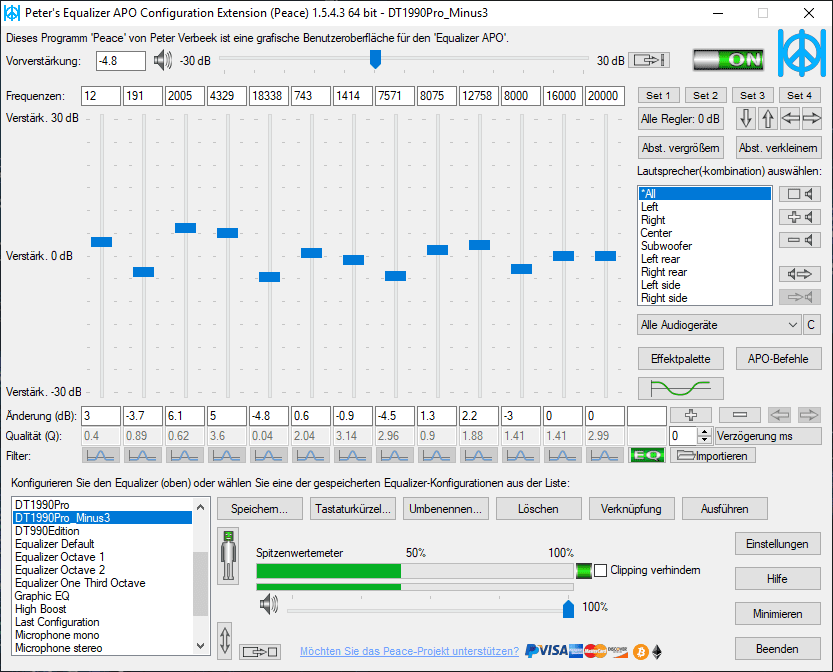The width and height of the screenshot is (833, 672).
Task: Click the vertical resize double-arrow icon
Action: tap(225, 641)
